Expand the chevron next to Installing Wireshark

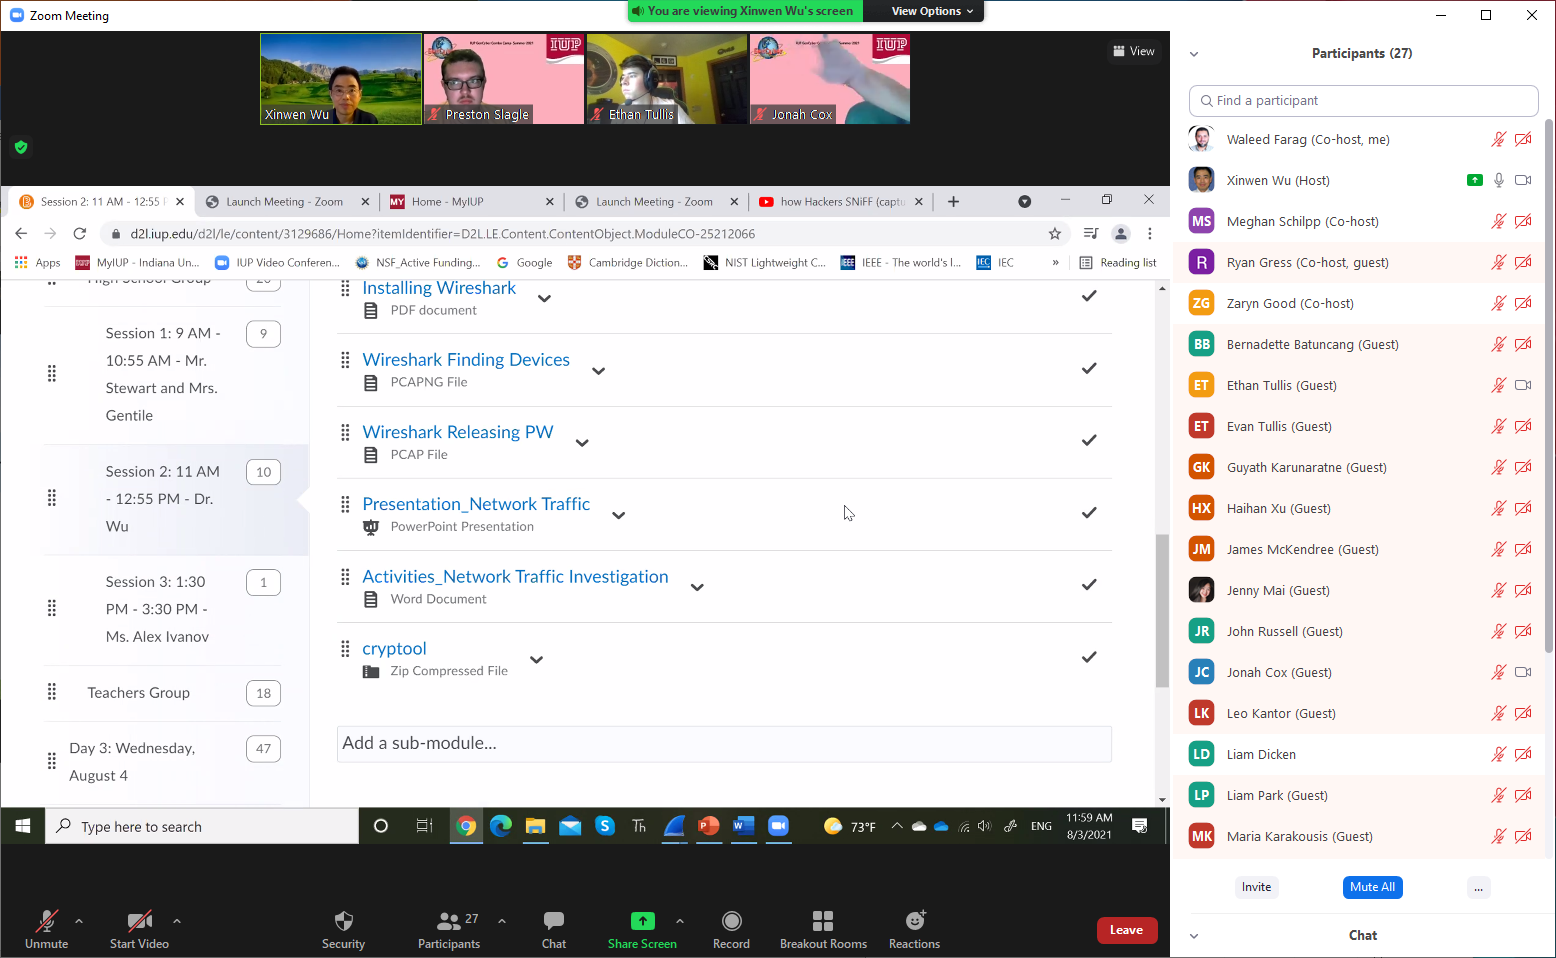544,298
